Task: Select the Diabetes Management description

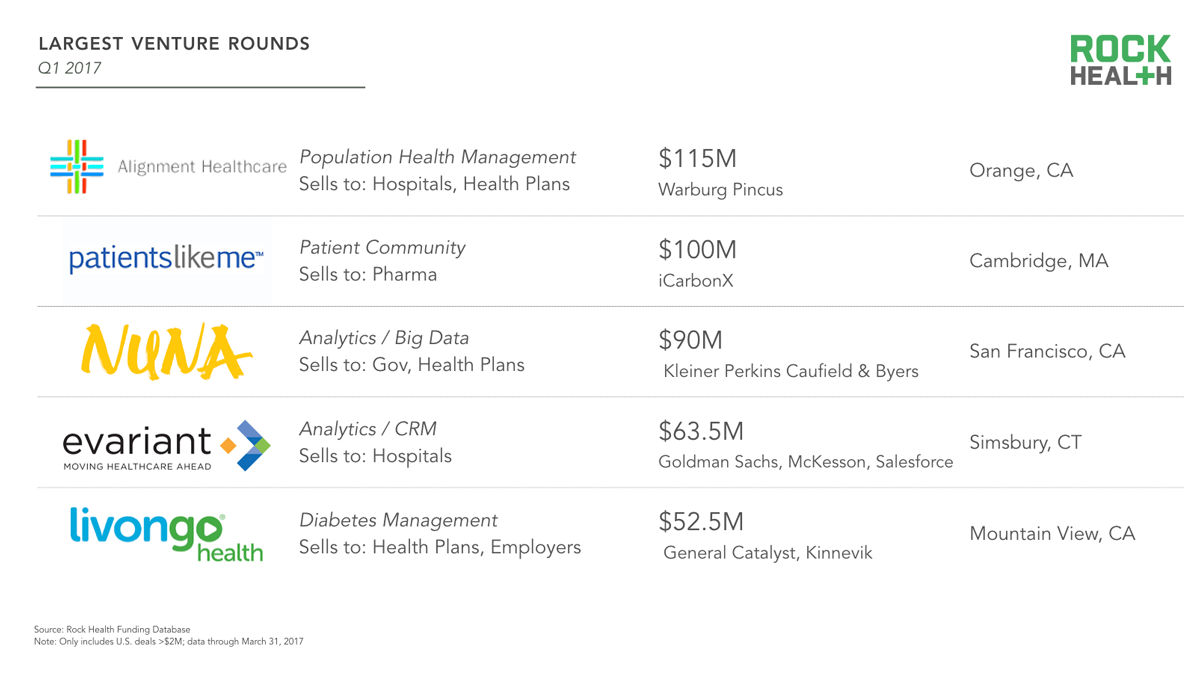Action: 398,520
